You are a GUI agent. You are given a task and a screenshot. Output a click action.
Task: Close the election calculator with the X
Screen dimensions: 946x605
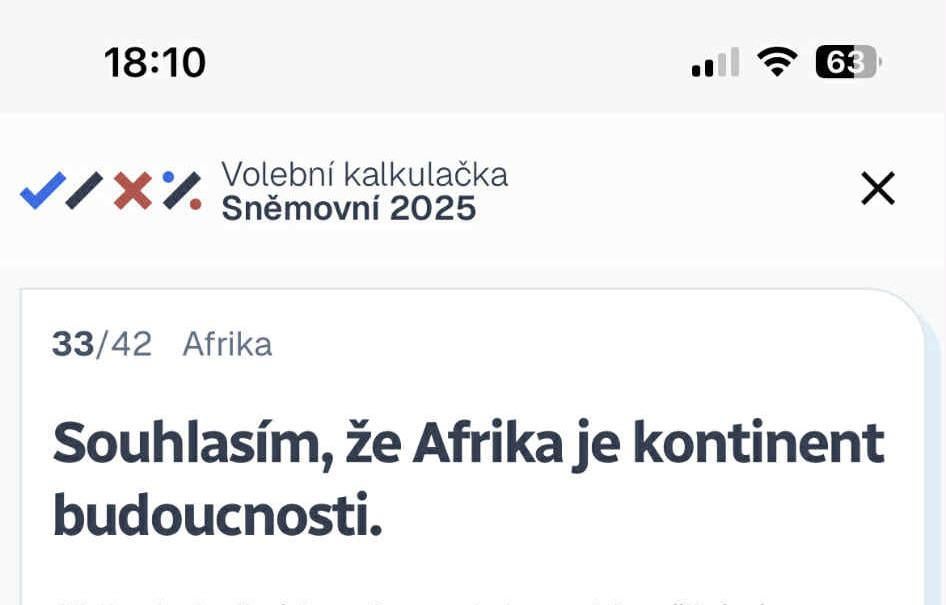click(877, 188)
